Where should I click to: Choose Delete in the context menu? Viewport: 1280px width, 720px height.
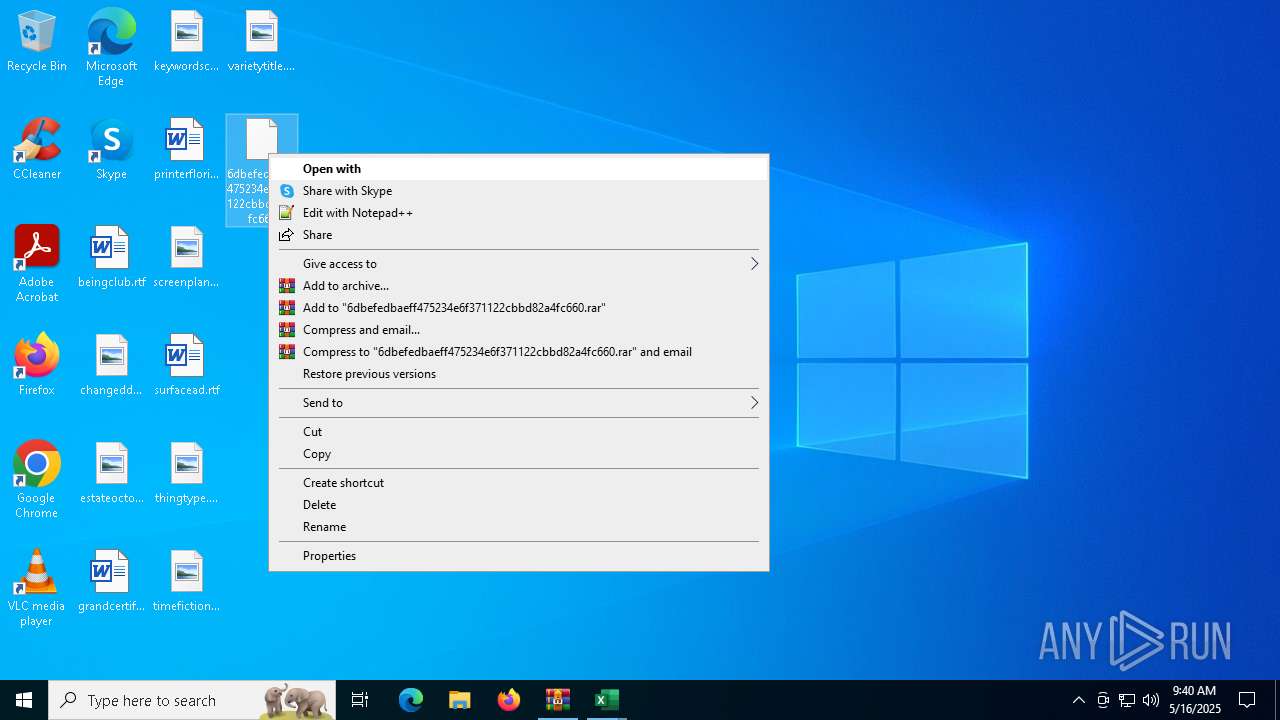click(519, 505)
